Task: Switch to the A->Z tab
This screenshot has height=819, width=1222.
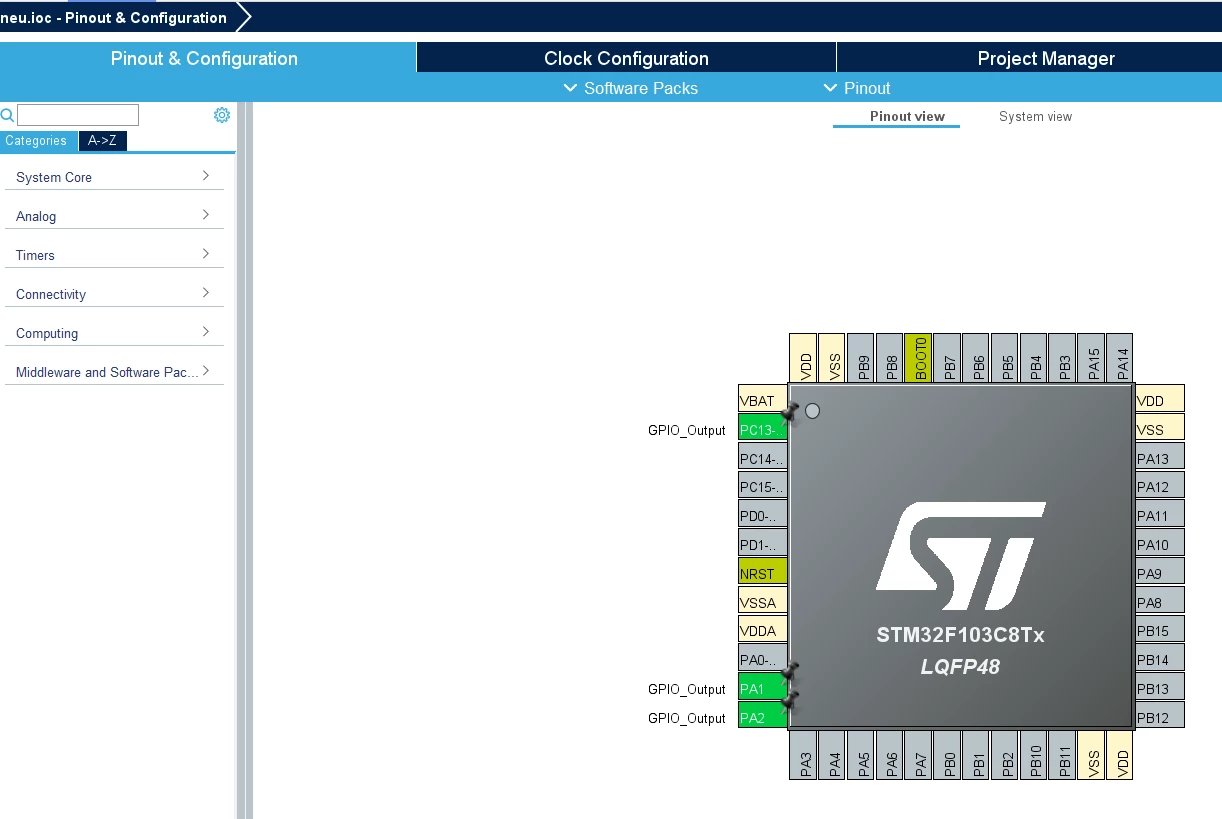Action: pos(102,141)
